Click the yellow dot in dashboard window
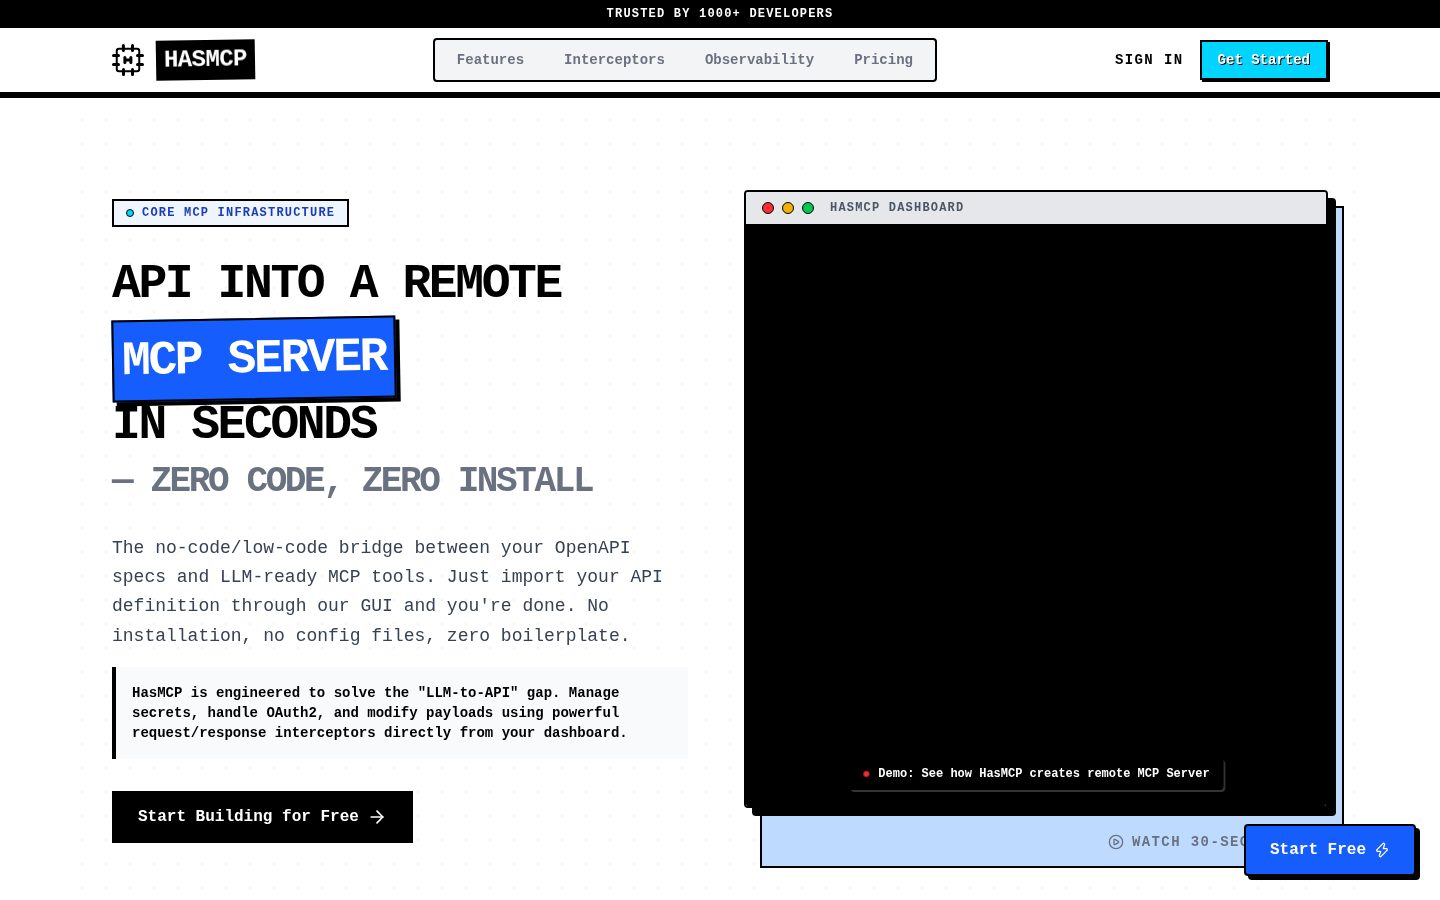 [x=788, y=208]
